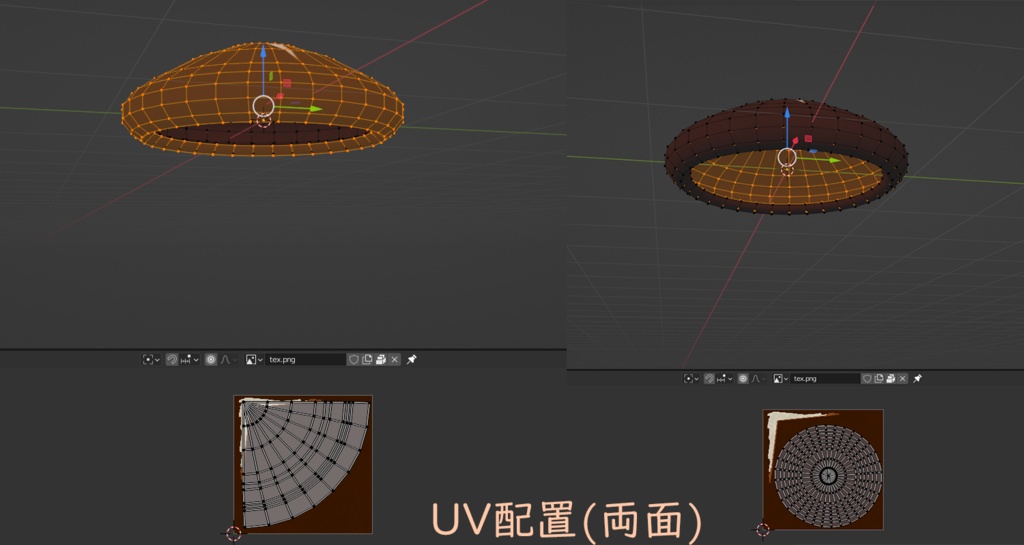Image resolution: width=1024 pixels, height=545 pixels.
Task: Expand snap target options in right UV editor
Action: [724, 379]
